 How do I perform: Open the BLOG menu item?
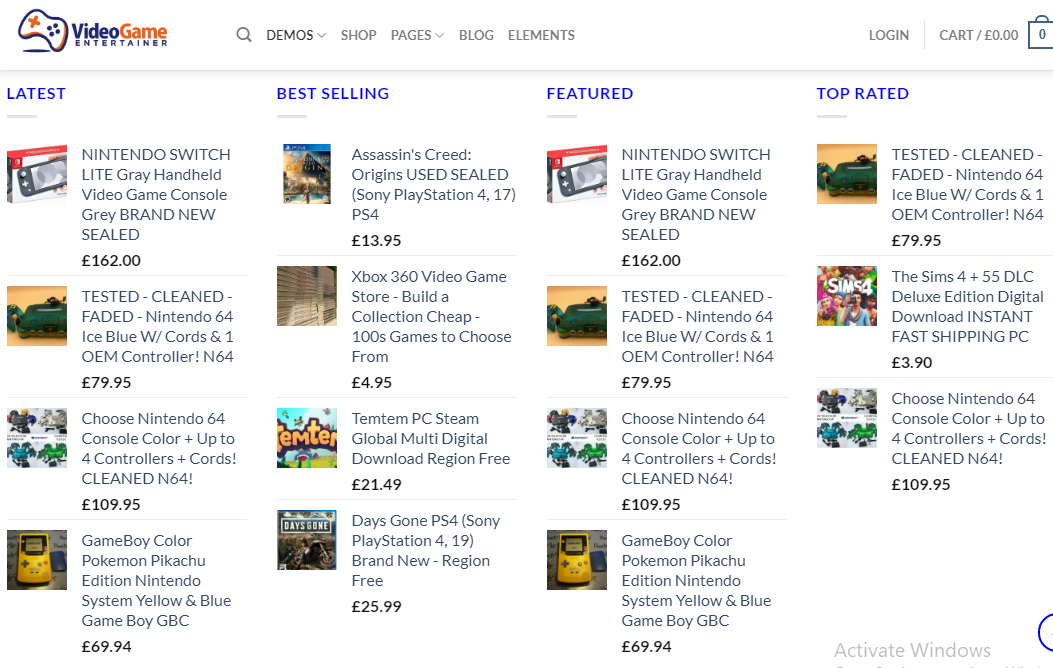point(476,35)
